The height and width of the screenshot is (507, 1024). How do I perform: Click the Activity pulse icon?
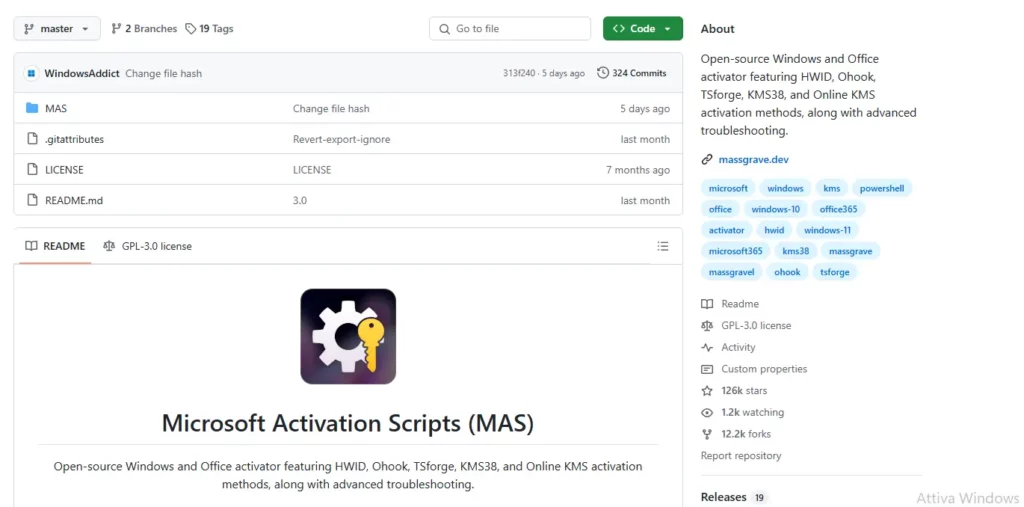pos(707,347)
